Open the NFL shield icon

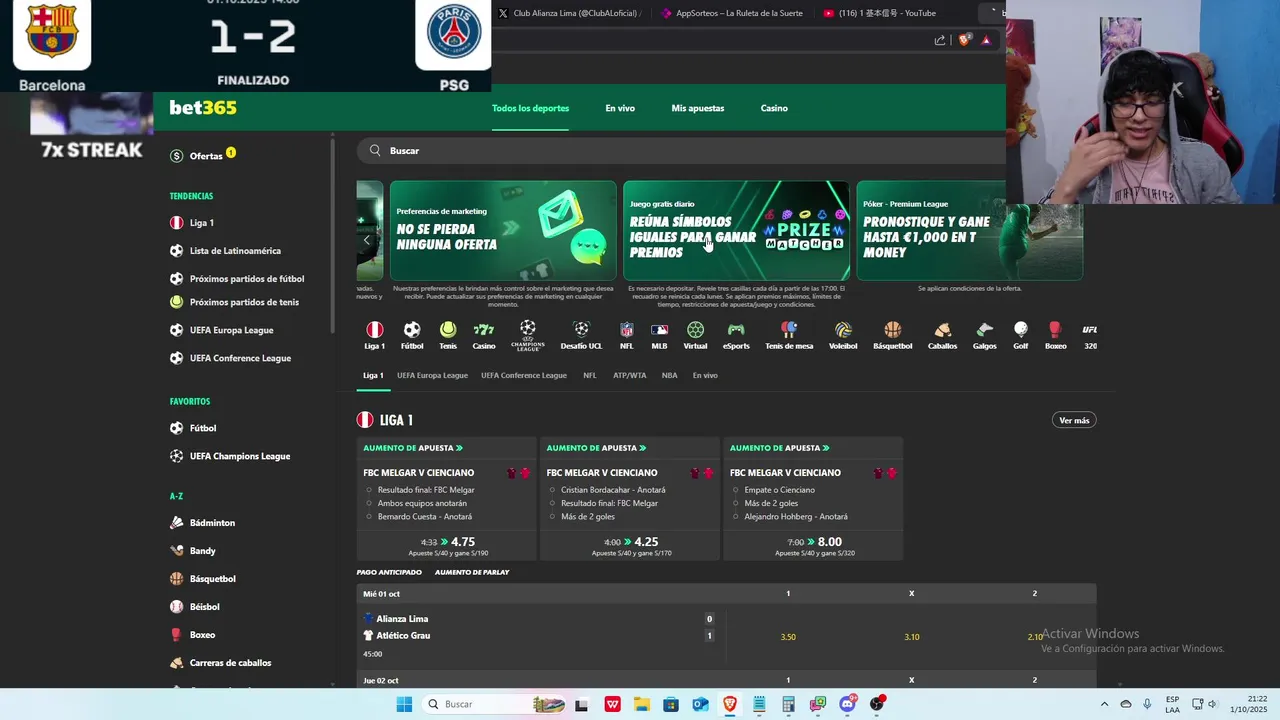(626, 335)
